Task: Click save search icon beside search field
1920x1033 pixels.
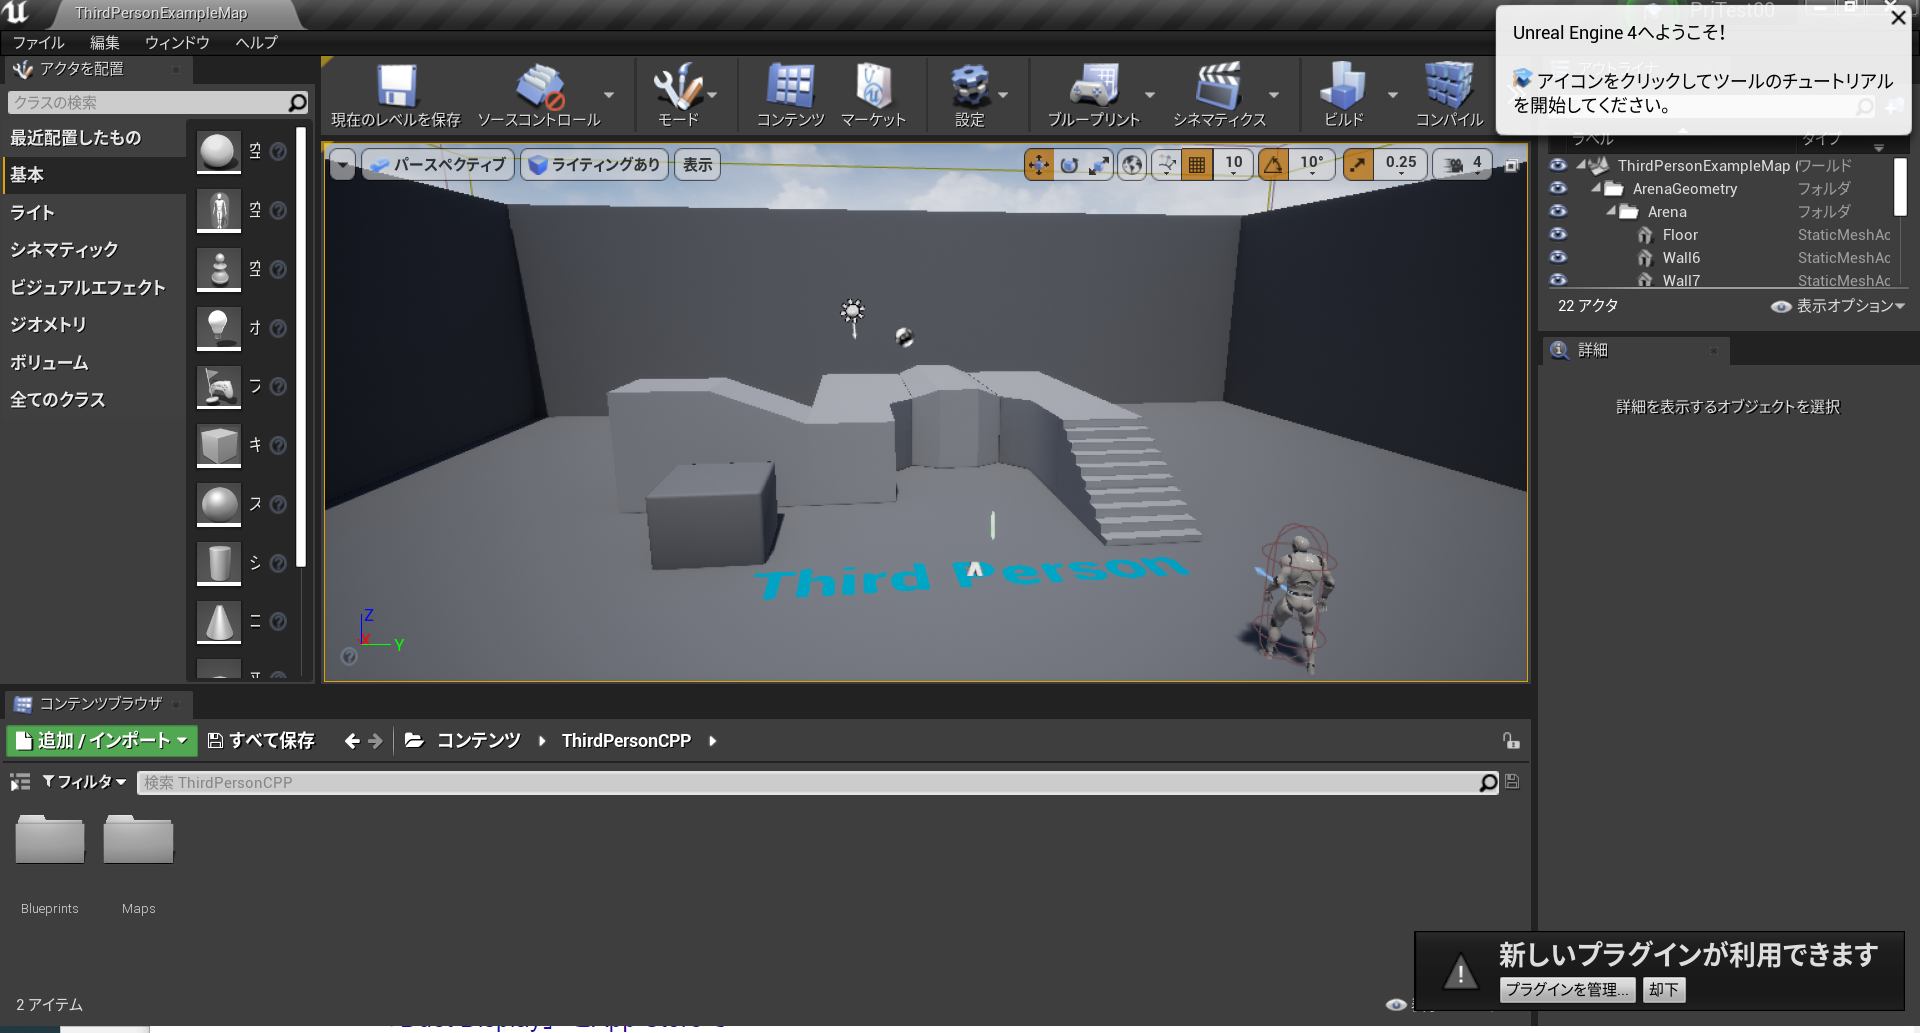Action: click(x=1512, y=782)
